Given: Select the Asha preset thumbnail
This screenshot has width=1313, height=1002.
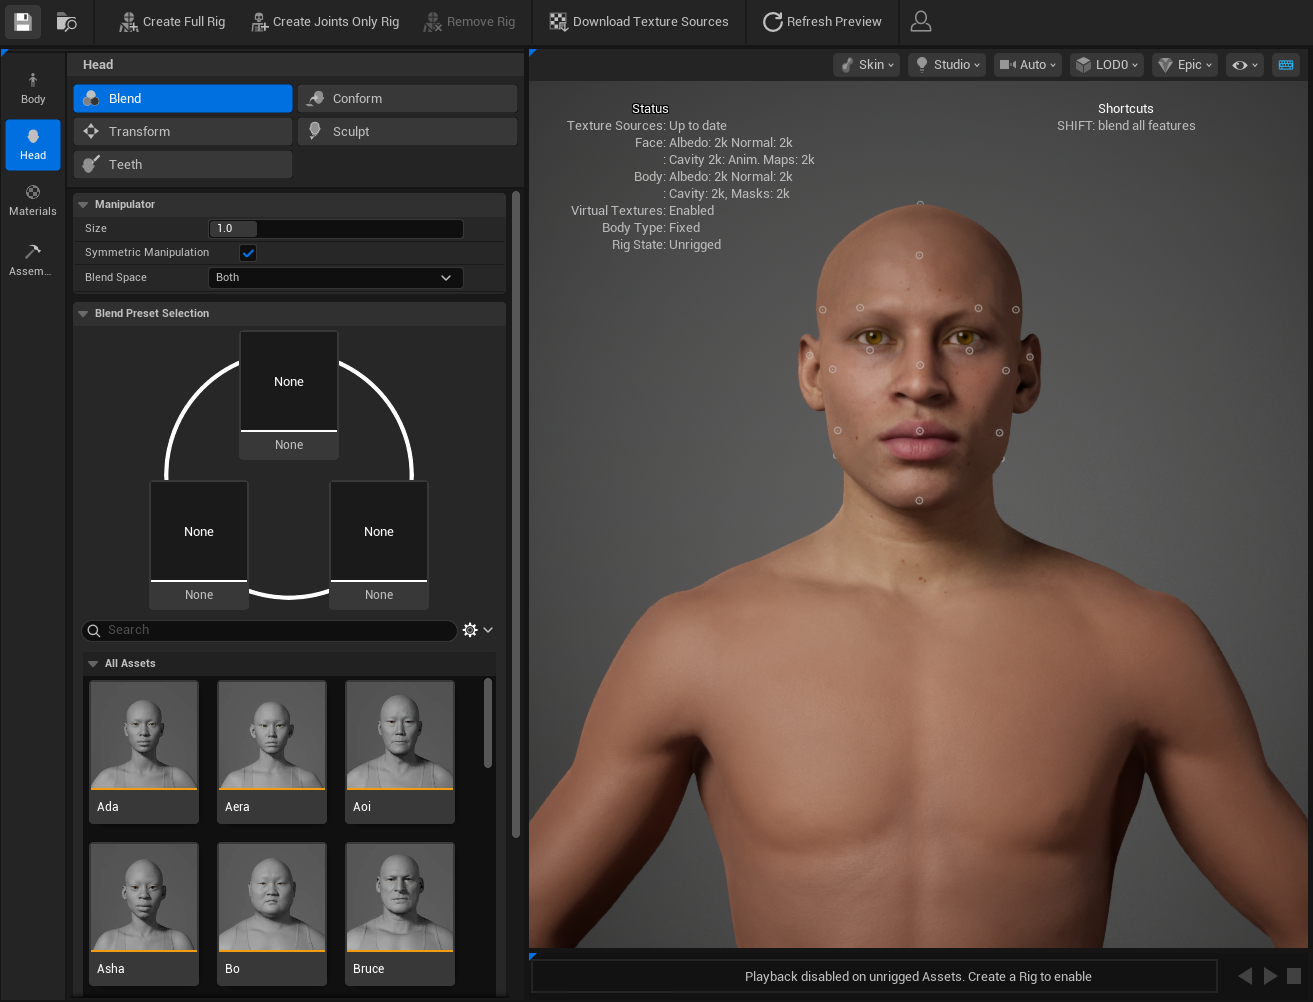Looking at the screenshot, I should click(x=144, y=914).
